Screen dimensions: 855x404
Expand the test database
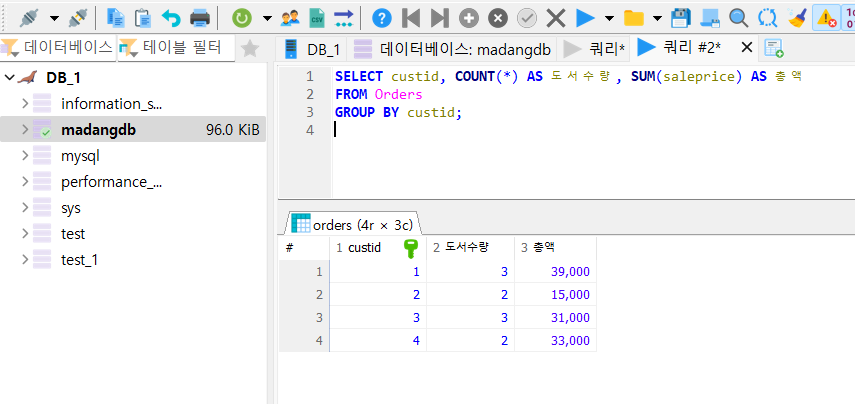click(25, 233)
